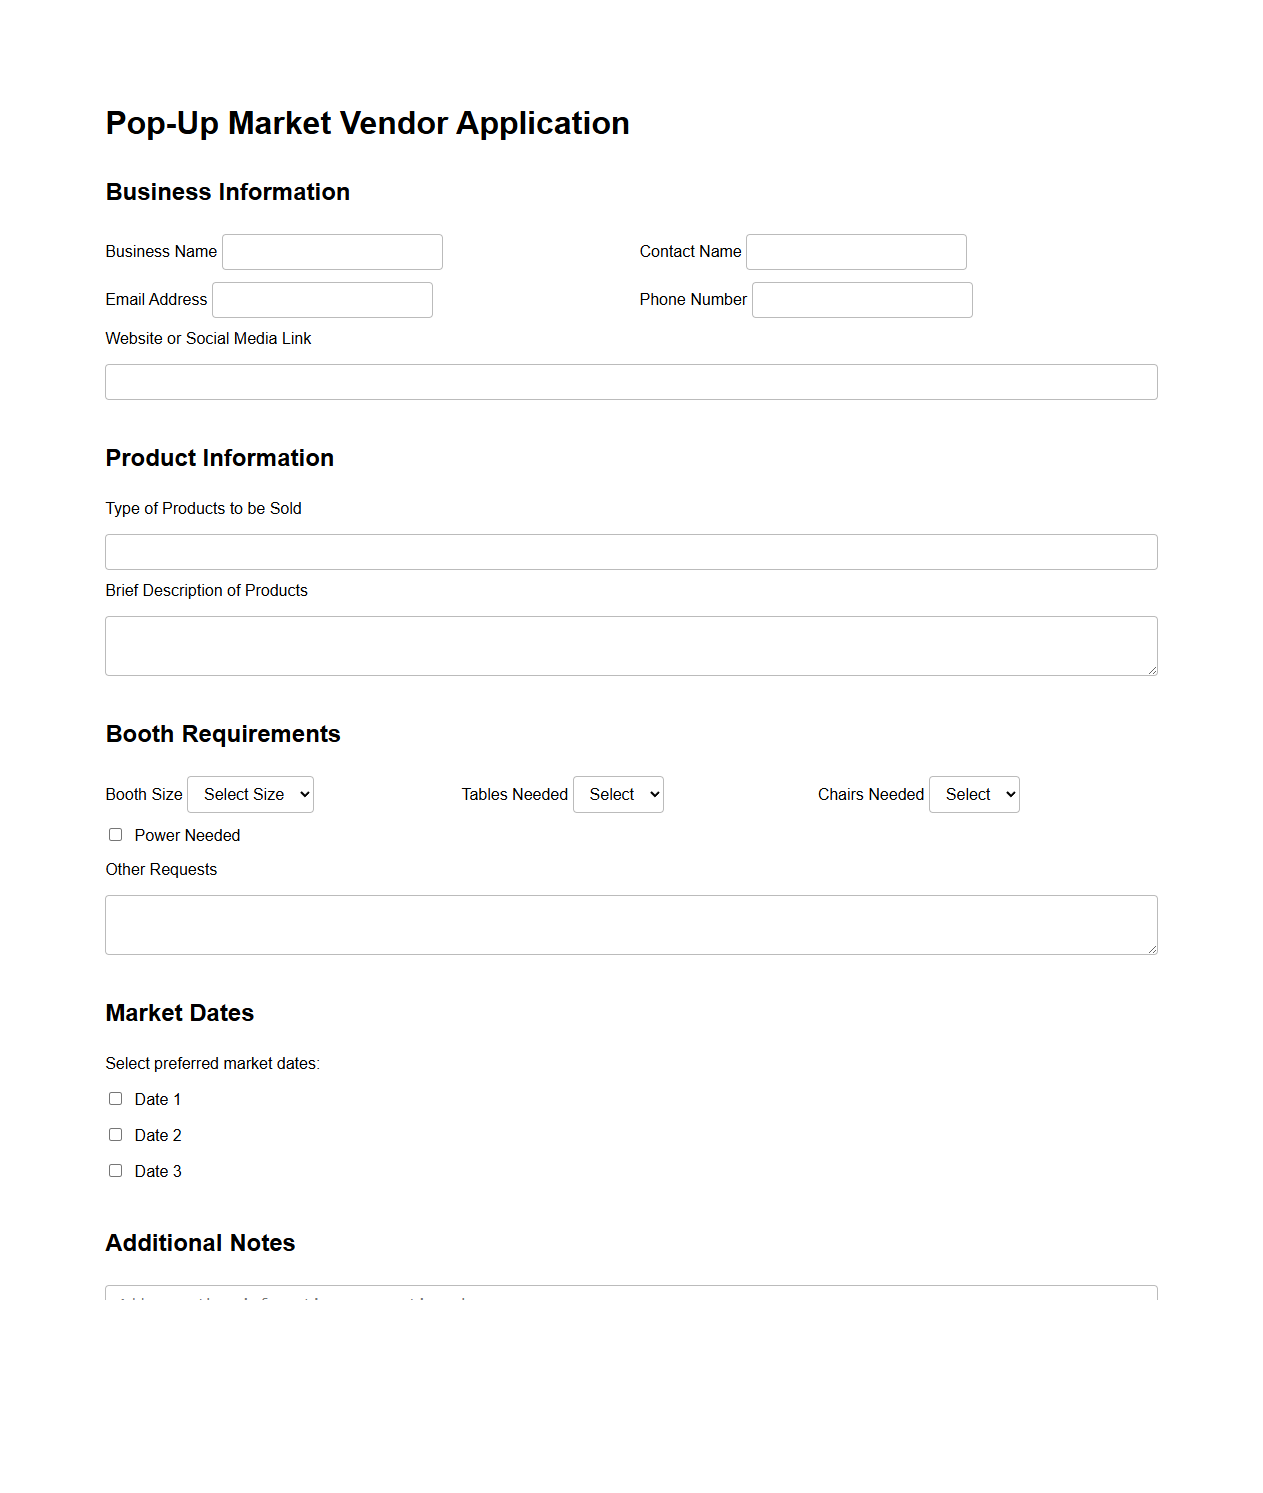Select the Phone Number field

point(862,299)
